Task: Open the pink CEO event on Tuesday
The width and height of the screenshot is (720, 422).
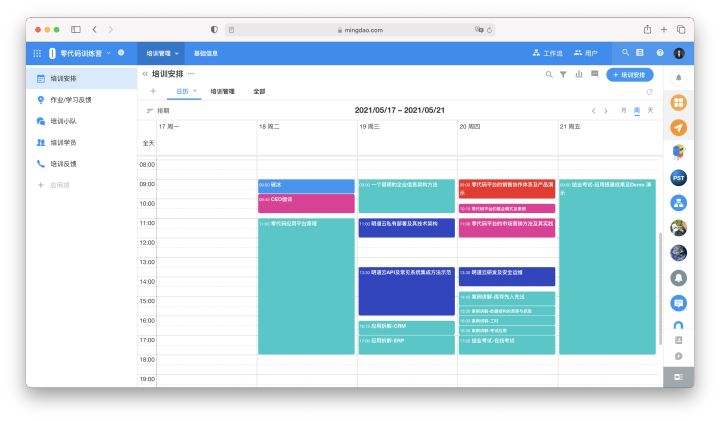Action: pyautogui.click(x=306, y=203)
